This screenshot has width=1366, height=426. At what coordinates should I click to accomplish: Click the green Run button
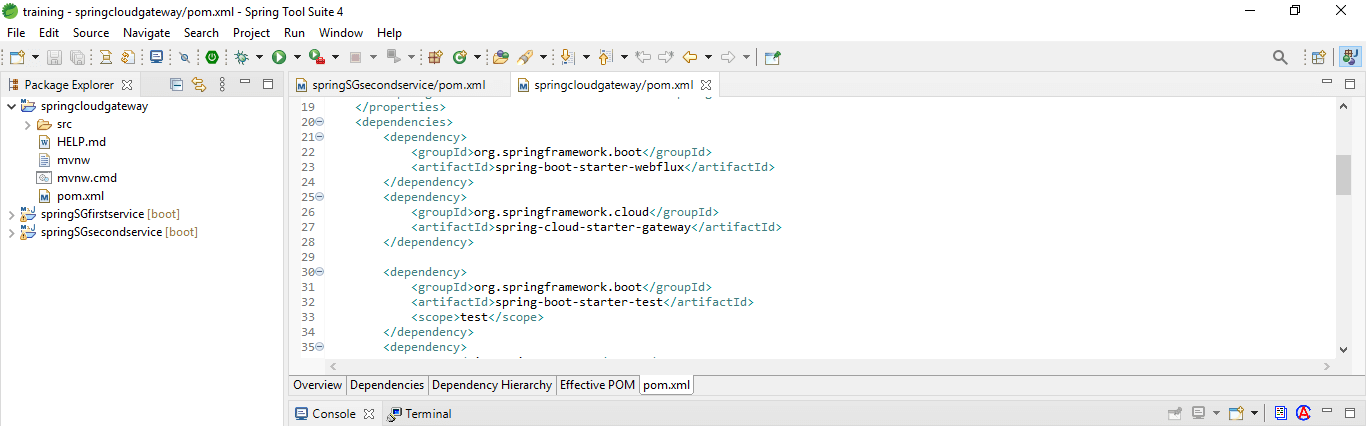pos(279,57)
